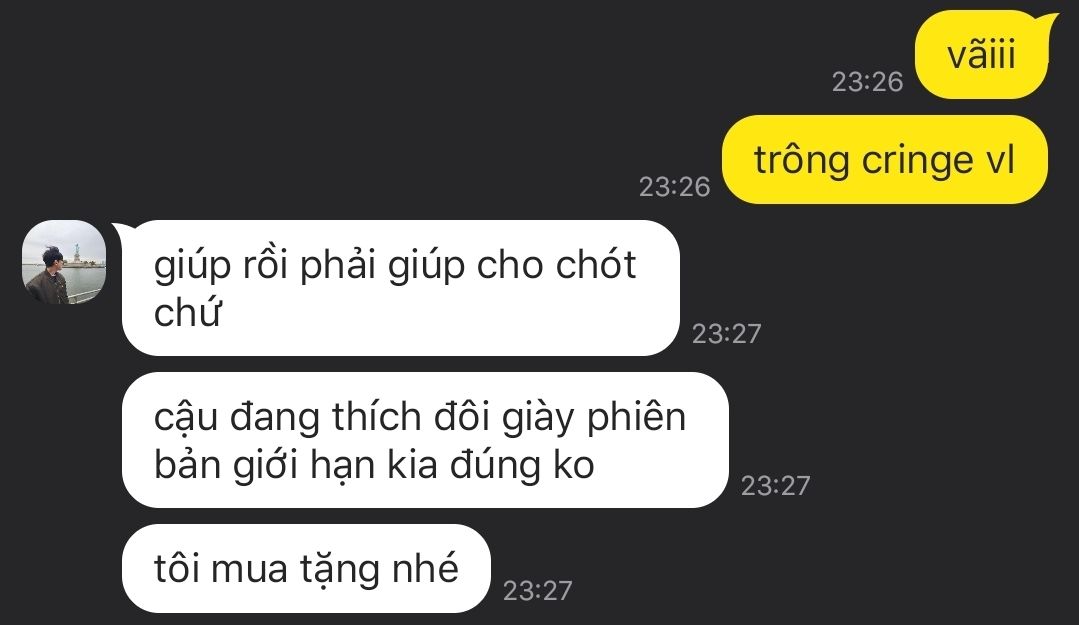Screen dimensions: 1079x625
Task: Click the 23:27 timestamp after "phiên bản giới hạn" message
Action: click(x=776, y=486)
